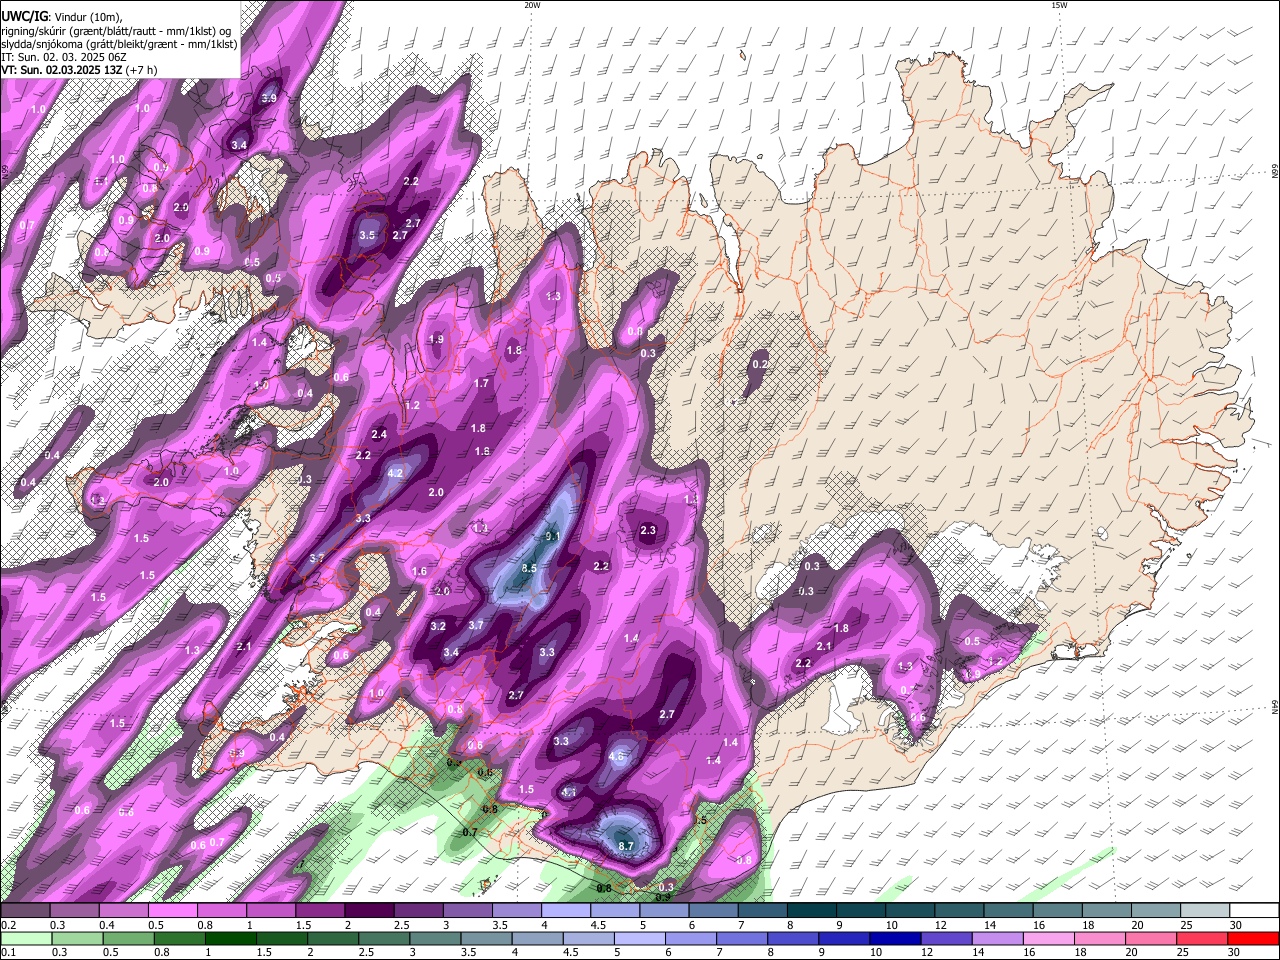Image resolution: width=1280 pixels, height=960 pixels.
Task: Click the darkest purple snow swatch at 2
Action: [x=370, y=910]
